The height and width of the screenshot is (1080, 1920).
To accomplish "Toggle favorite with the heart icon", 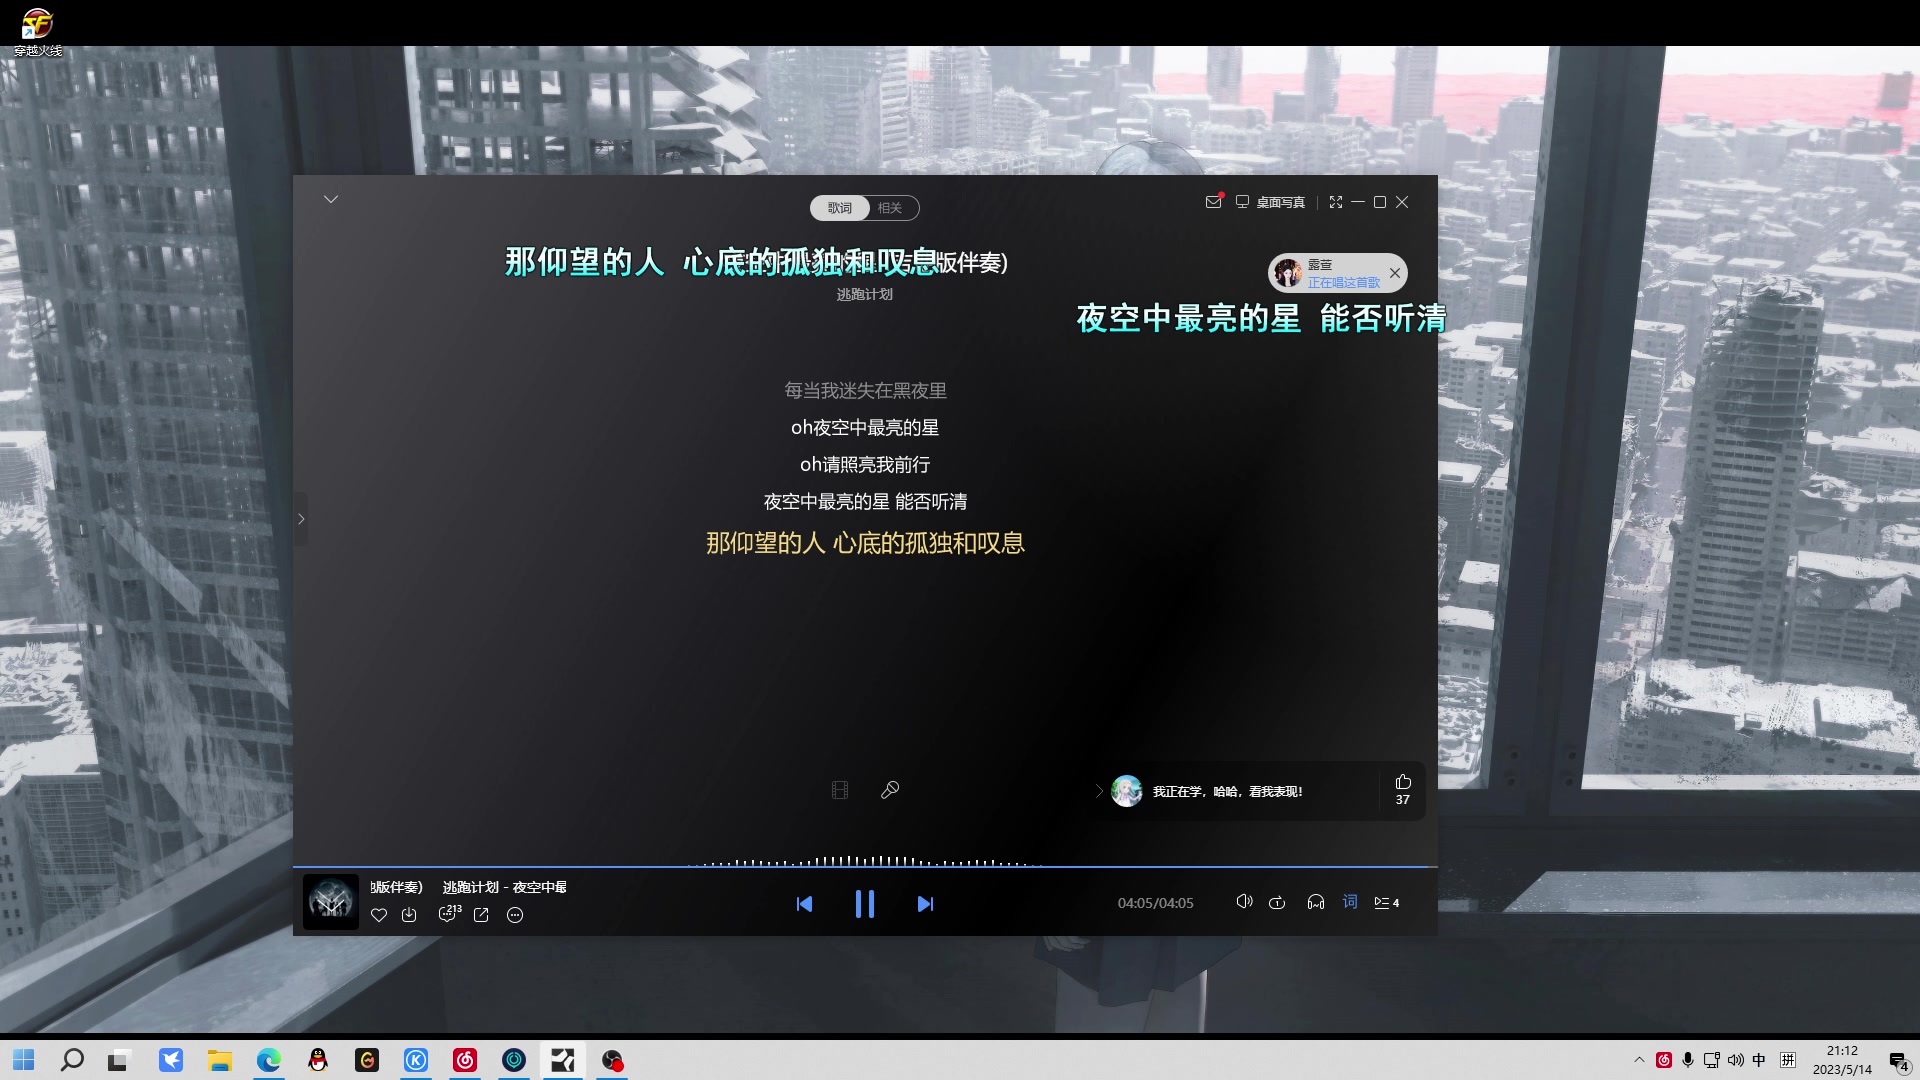I will pyautogui.click(x=379, y=915).
